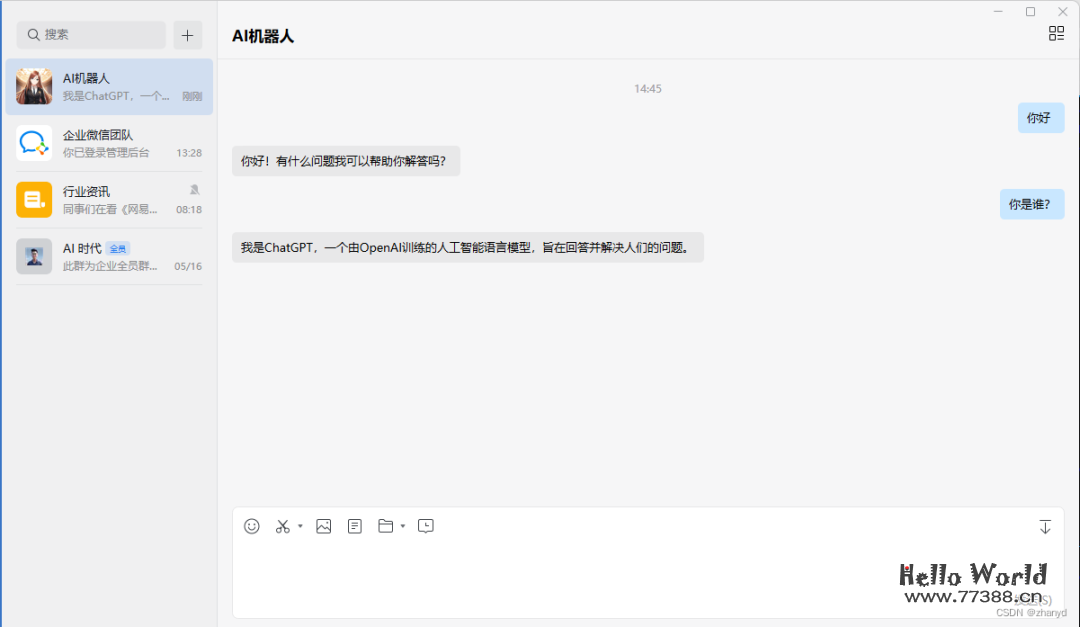Click the AI机器人 chat title header
Image resolution: width=1080 pixels, height=627 pixels.
(262, 37)
